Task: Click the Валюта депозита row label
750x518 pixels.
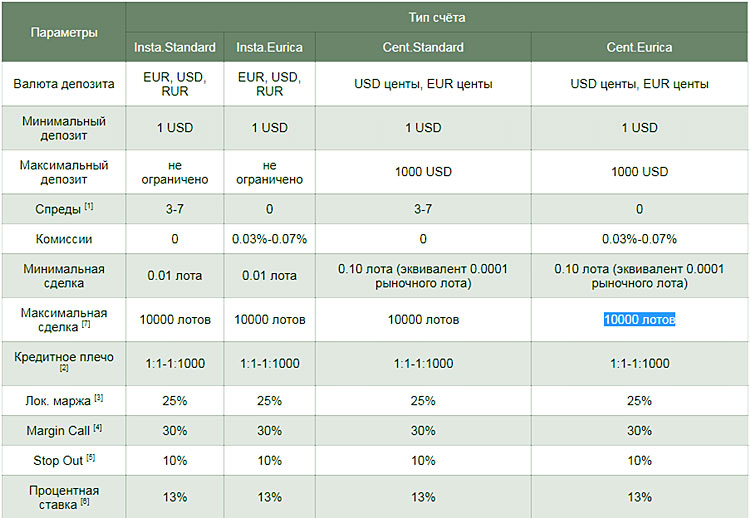Action: click(x=64, y=84)
